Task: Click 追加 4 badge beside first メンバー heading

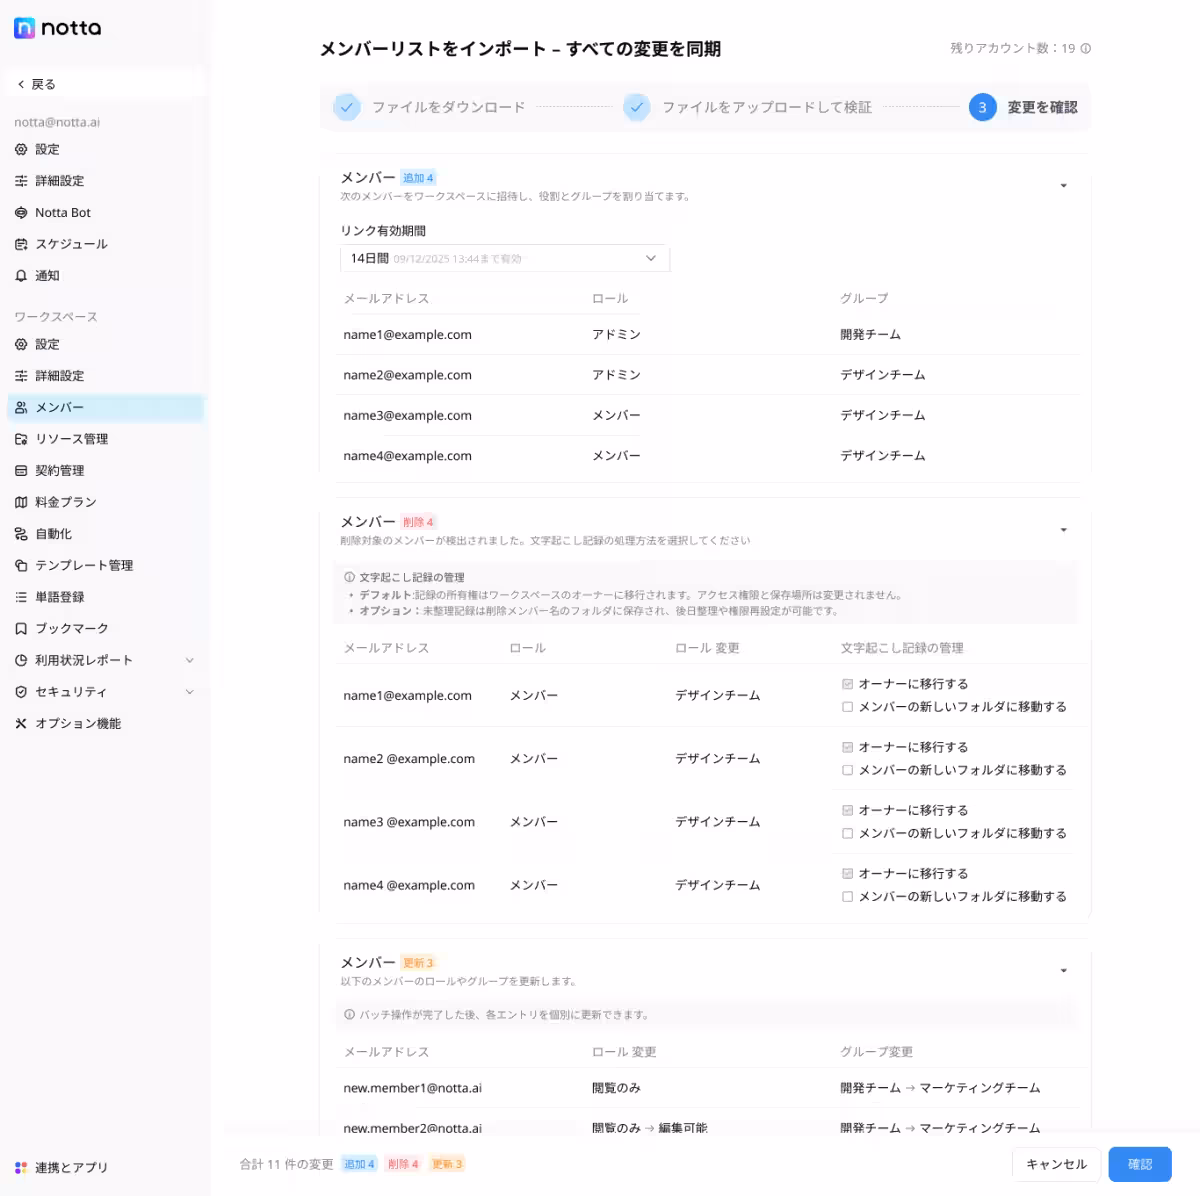Action: click(x=418, y=178)
